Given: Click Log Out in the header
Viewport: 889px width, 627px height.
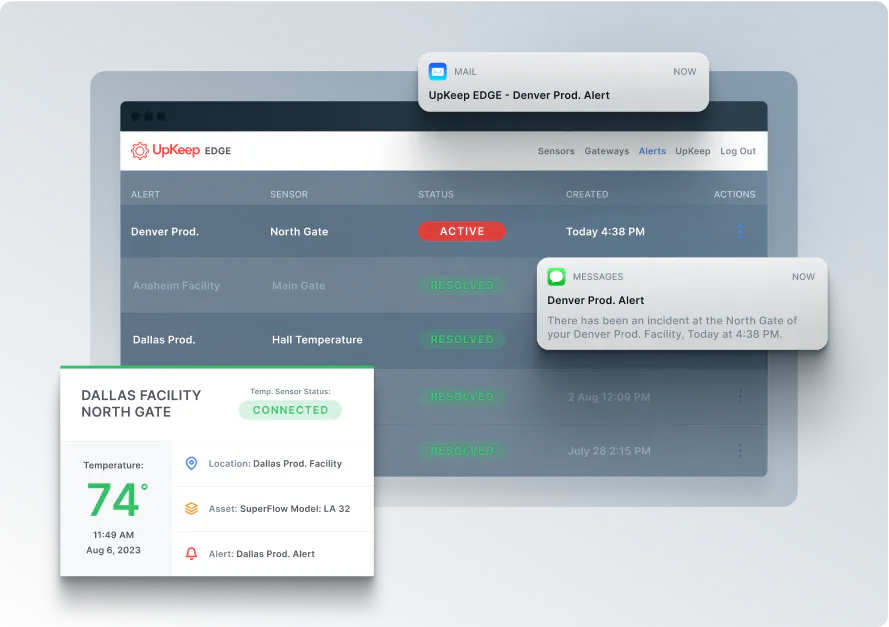Looking at the screenshot, I should pos(738,151).
